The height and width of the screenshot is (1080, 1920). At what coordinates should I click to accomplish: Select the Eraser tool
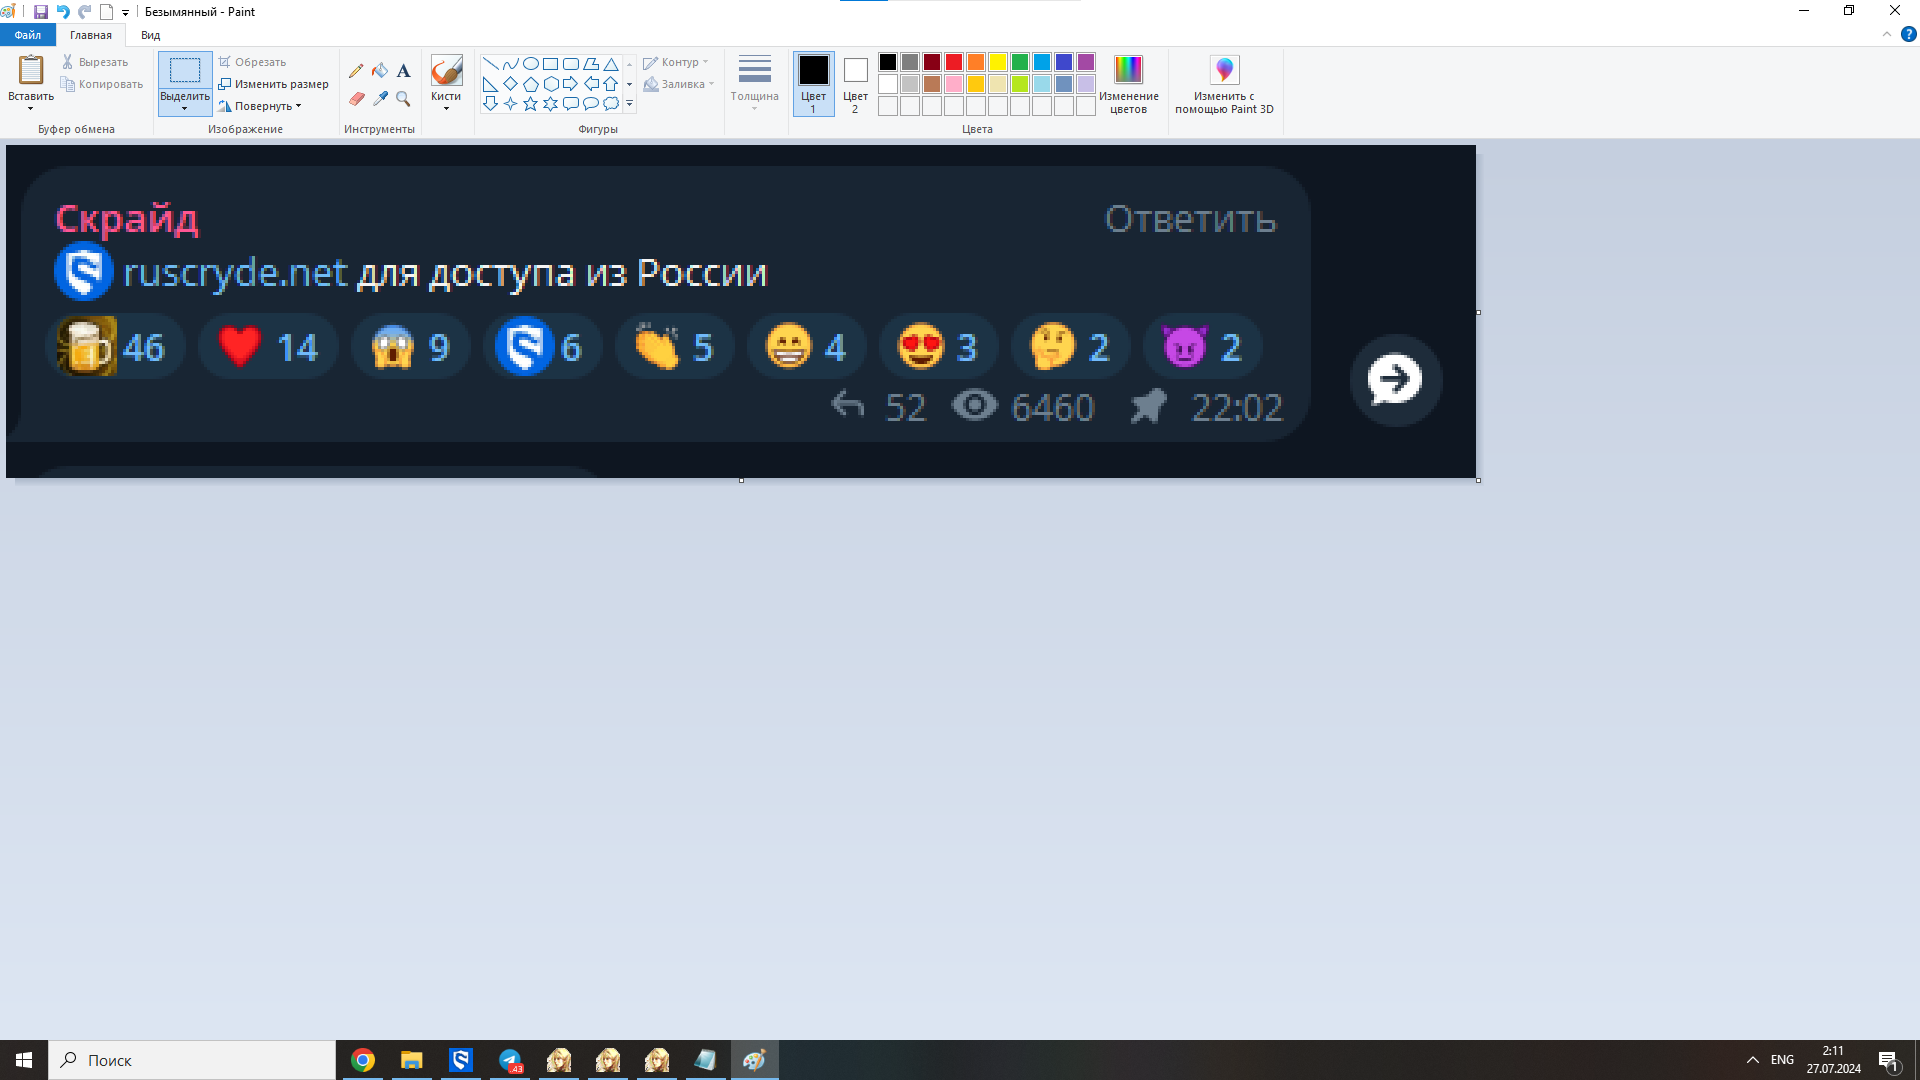(357, 99)
